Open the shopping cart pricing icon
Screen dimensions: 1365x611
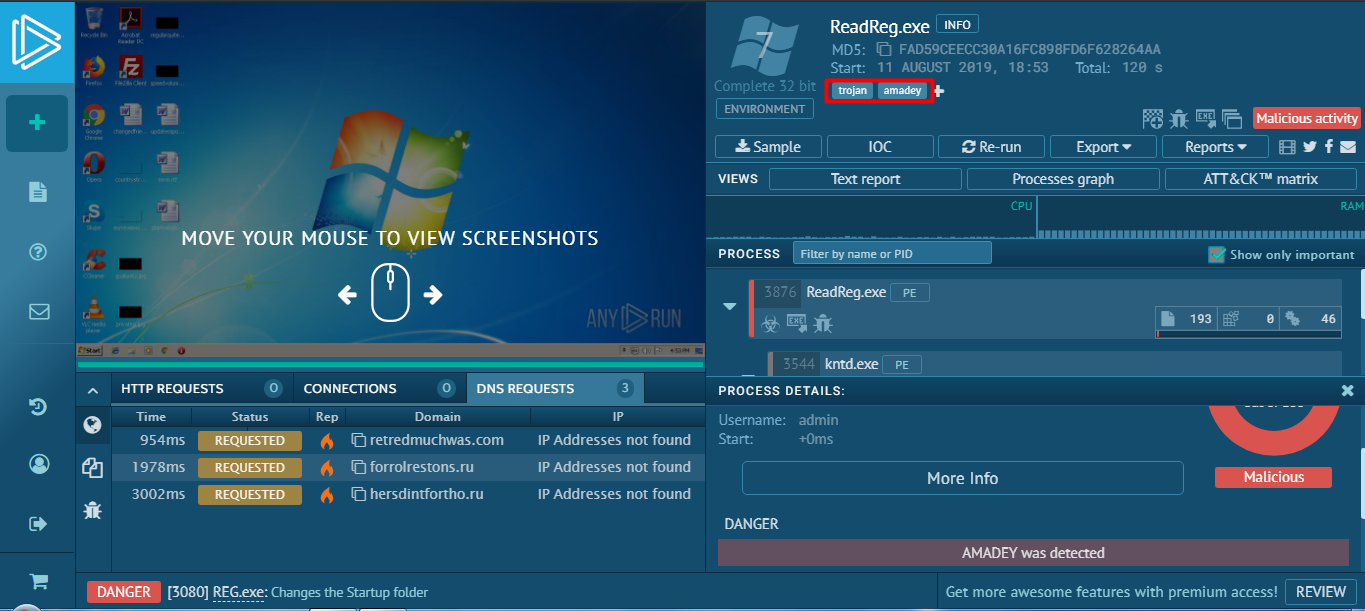(x=38, y=581)
